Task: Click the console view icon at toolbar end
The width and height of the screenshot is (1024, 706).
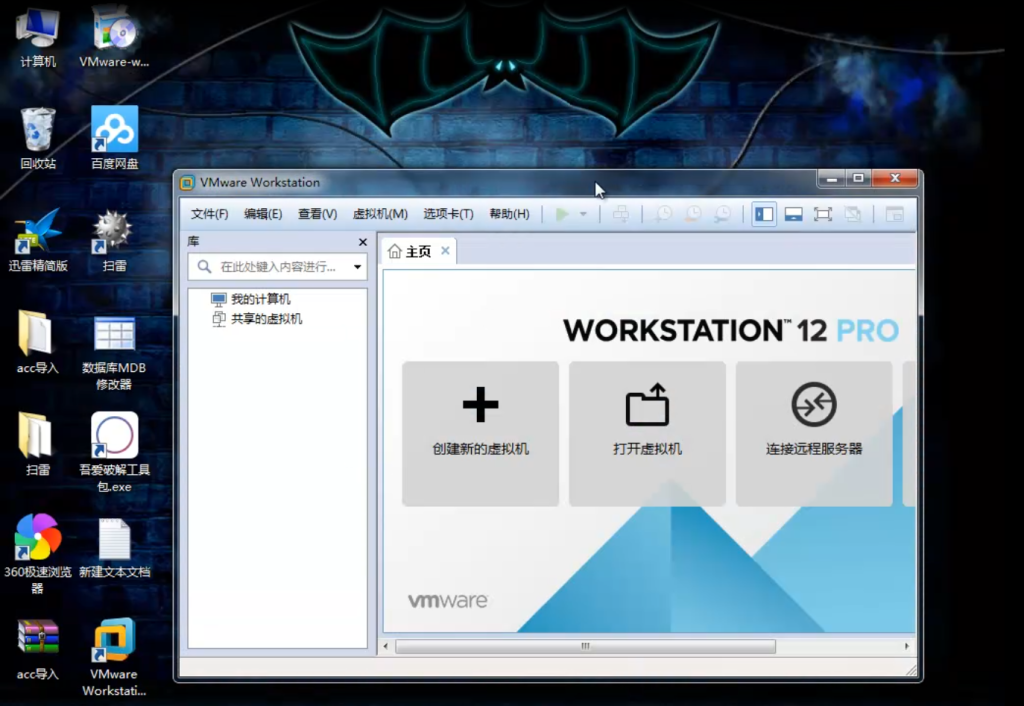Action: pos(894,214)
